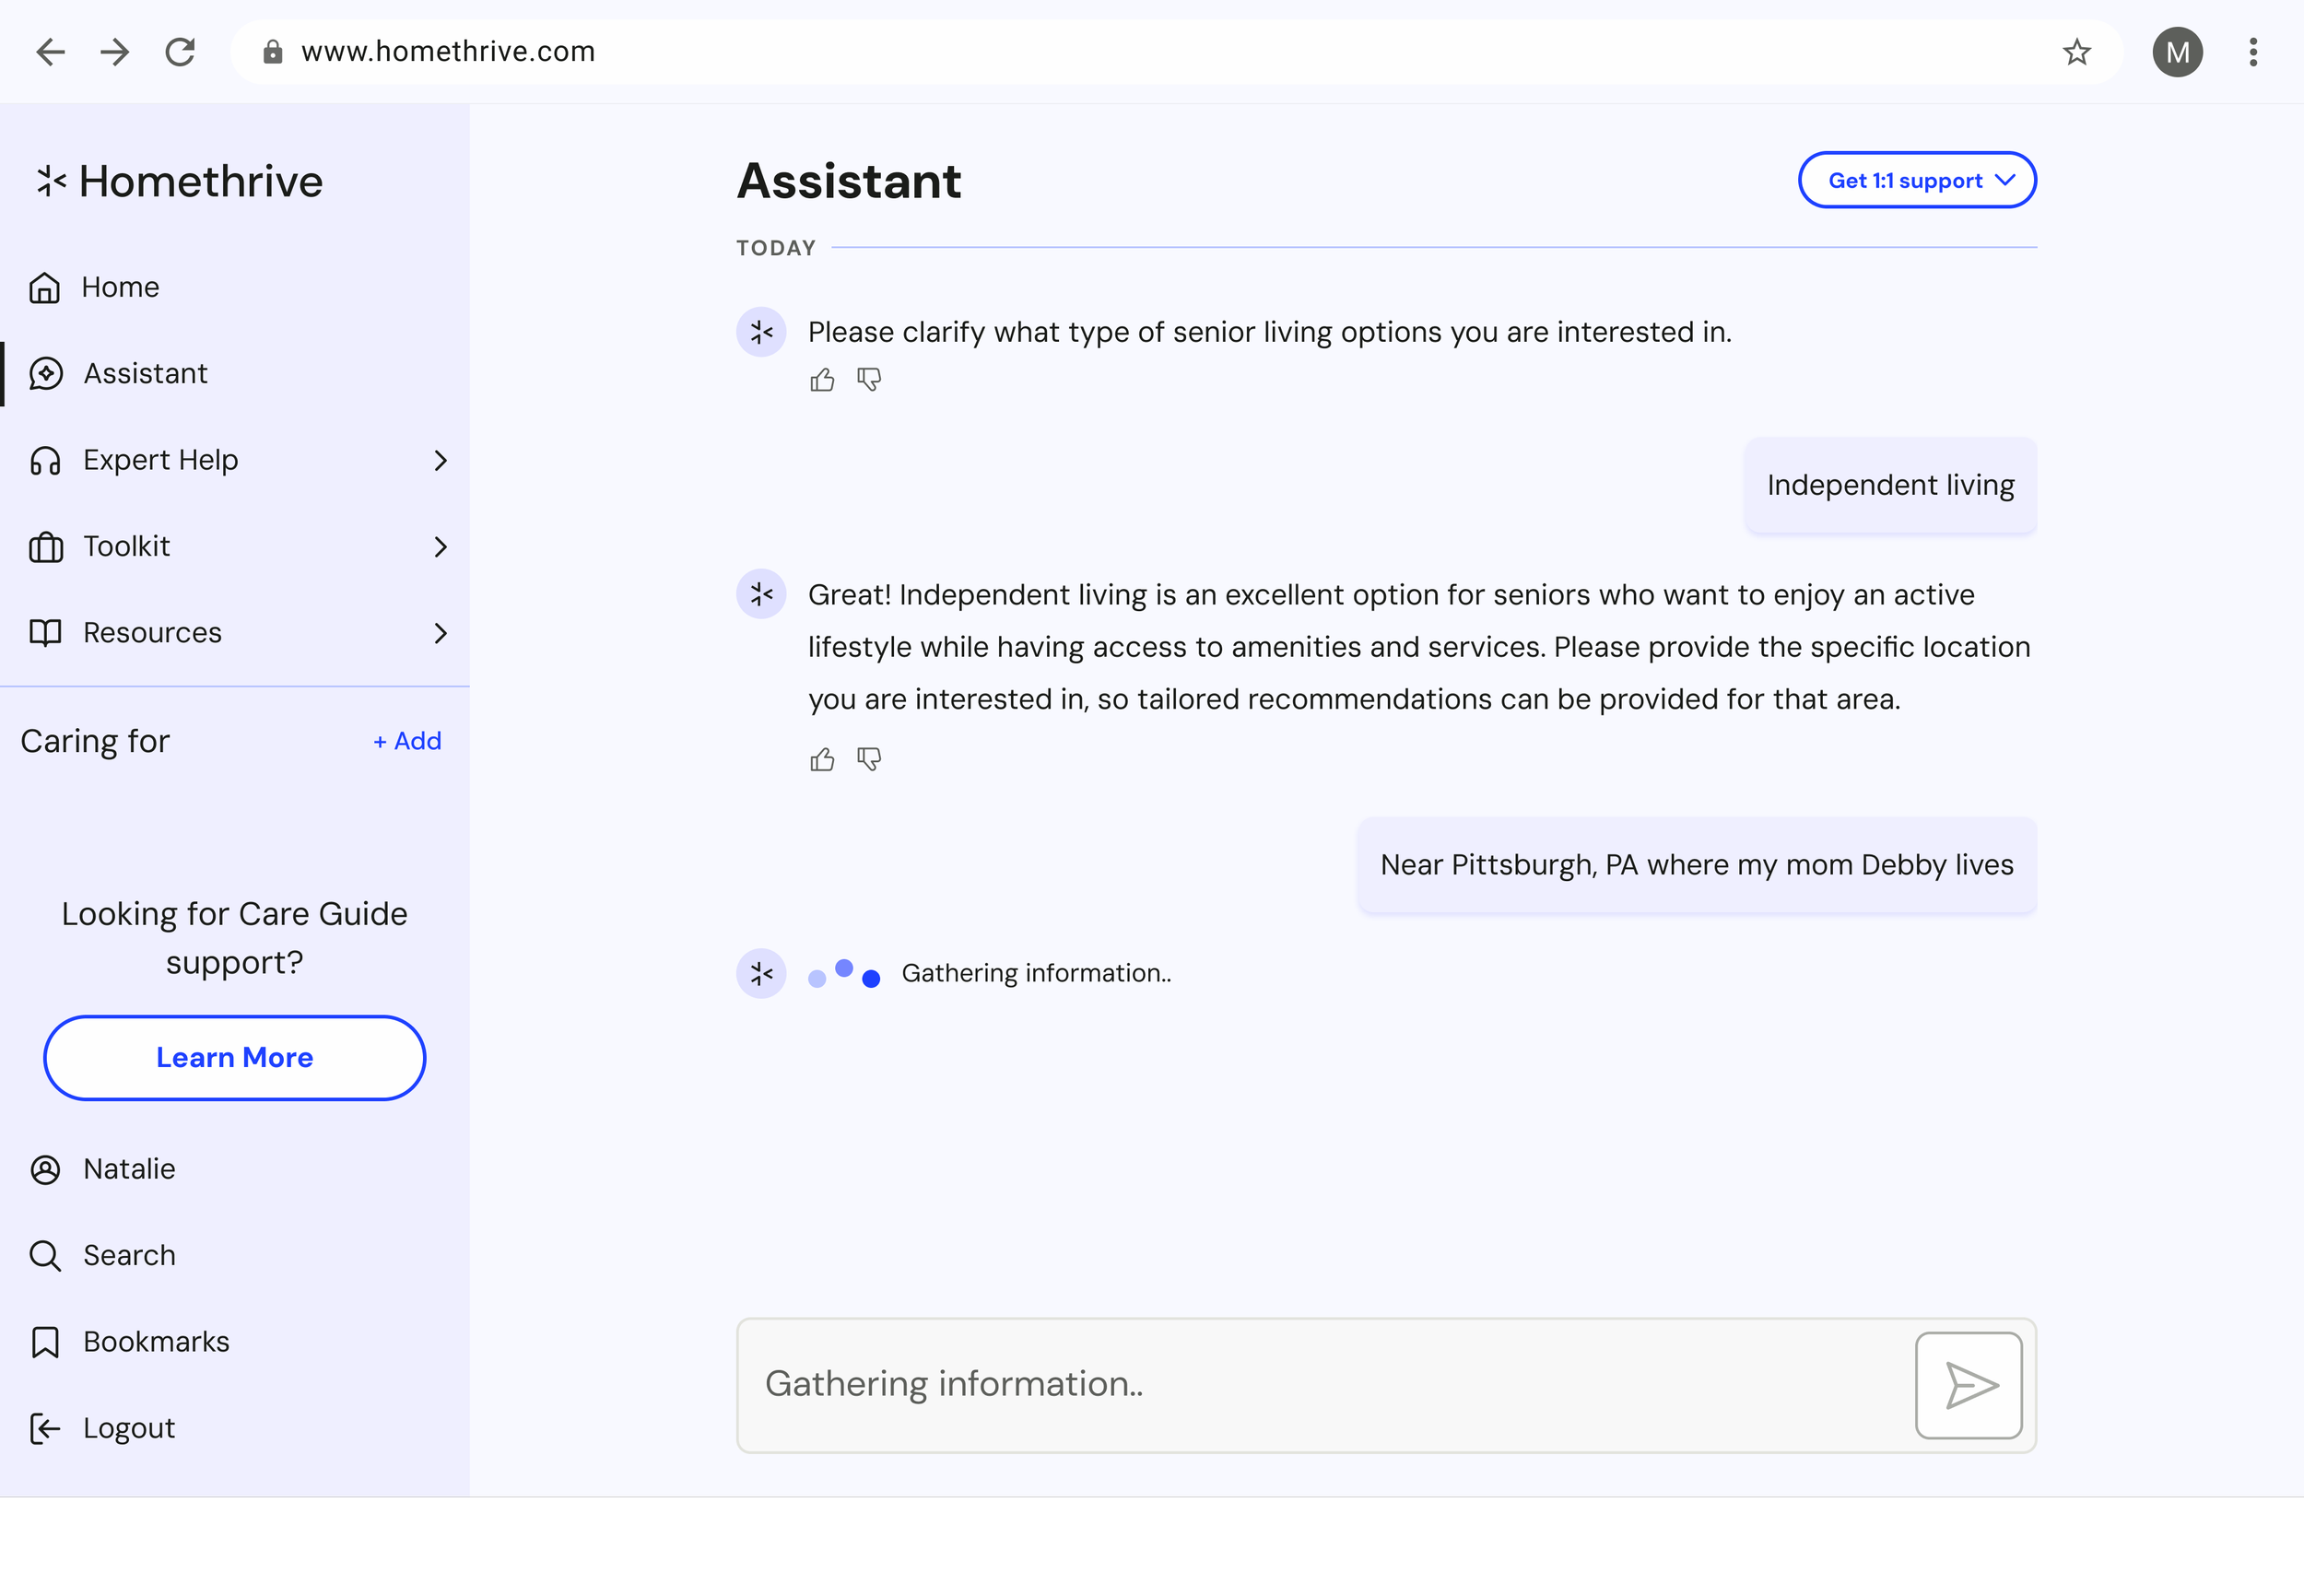
Task: Click + Add next to Caring for
Action: click(407, 741)
